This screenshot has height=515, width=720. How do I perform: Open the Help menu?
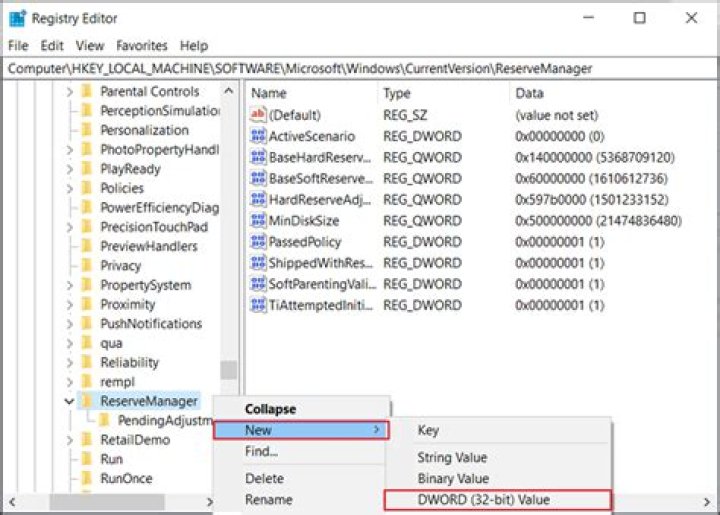point(194,45)
